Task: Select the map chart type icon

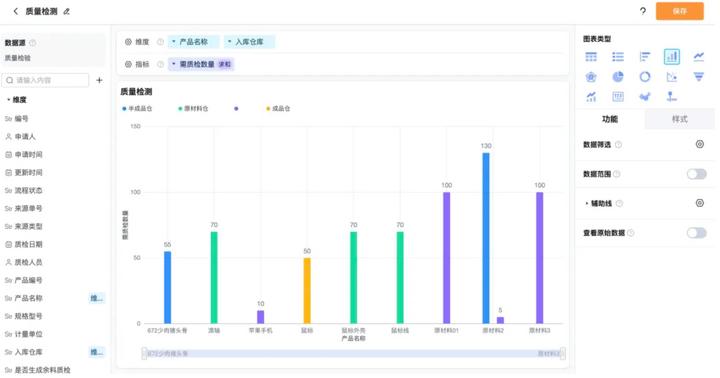Action: tap(645, 96)
